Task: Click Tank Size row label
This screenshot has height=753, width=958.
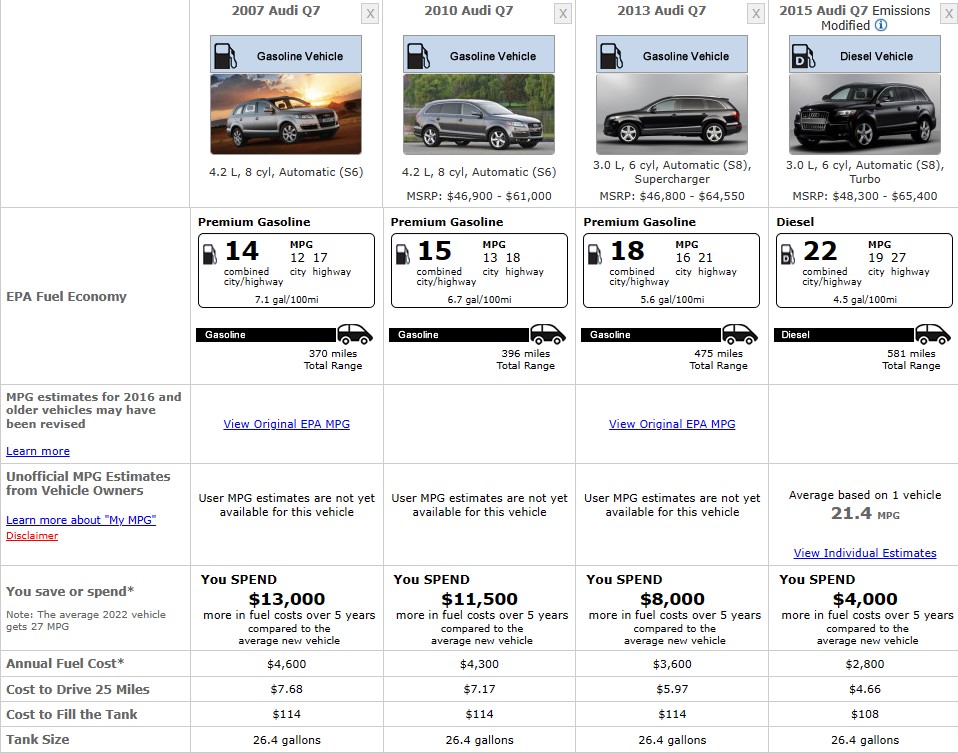Action: [x=38, y=739]
